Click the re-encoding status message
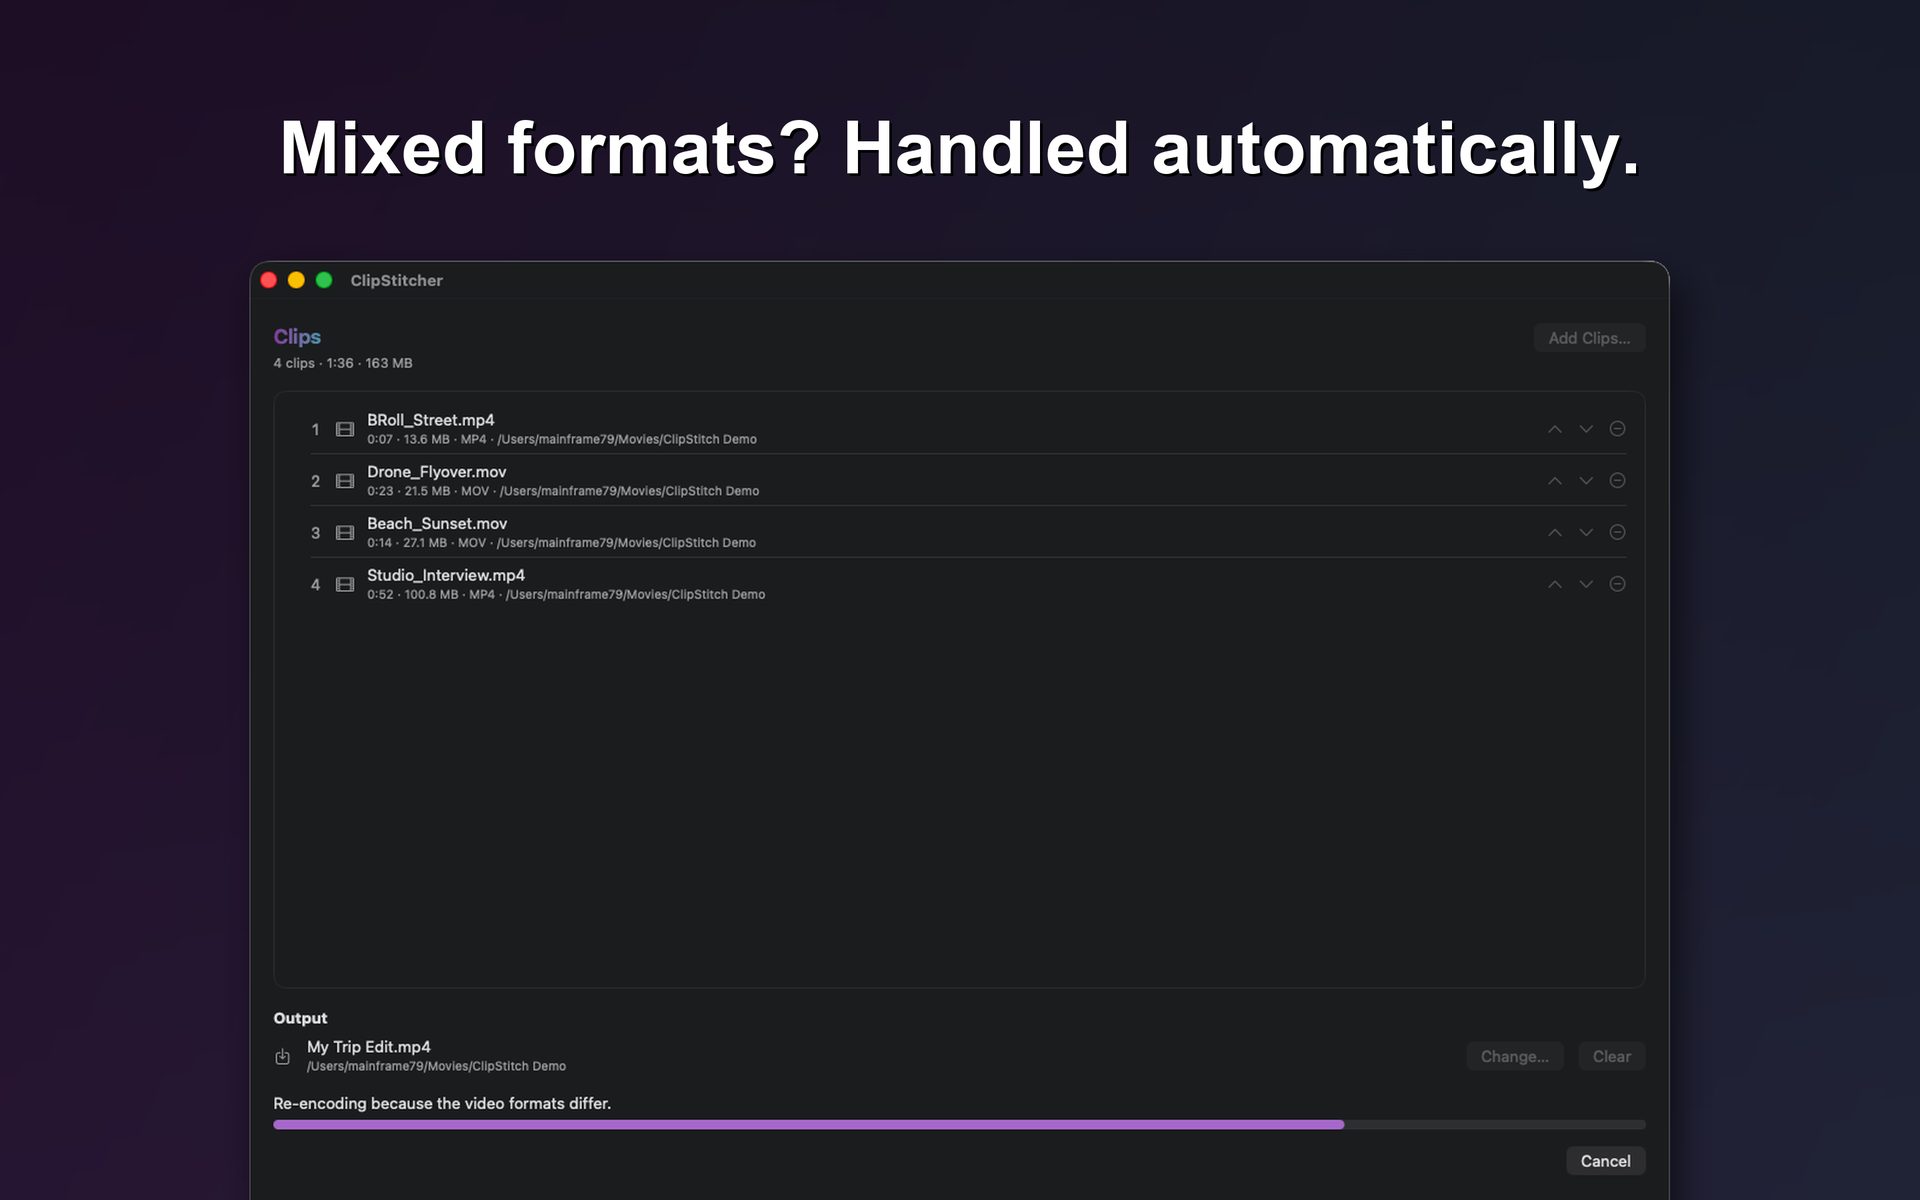 point(442,1103)
